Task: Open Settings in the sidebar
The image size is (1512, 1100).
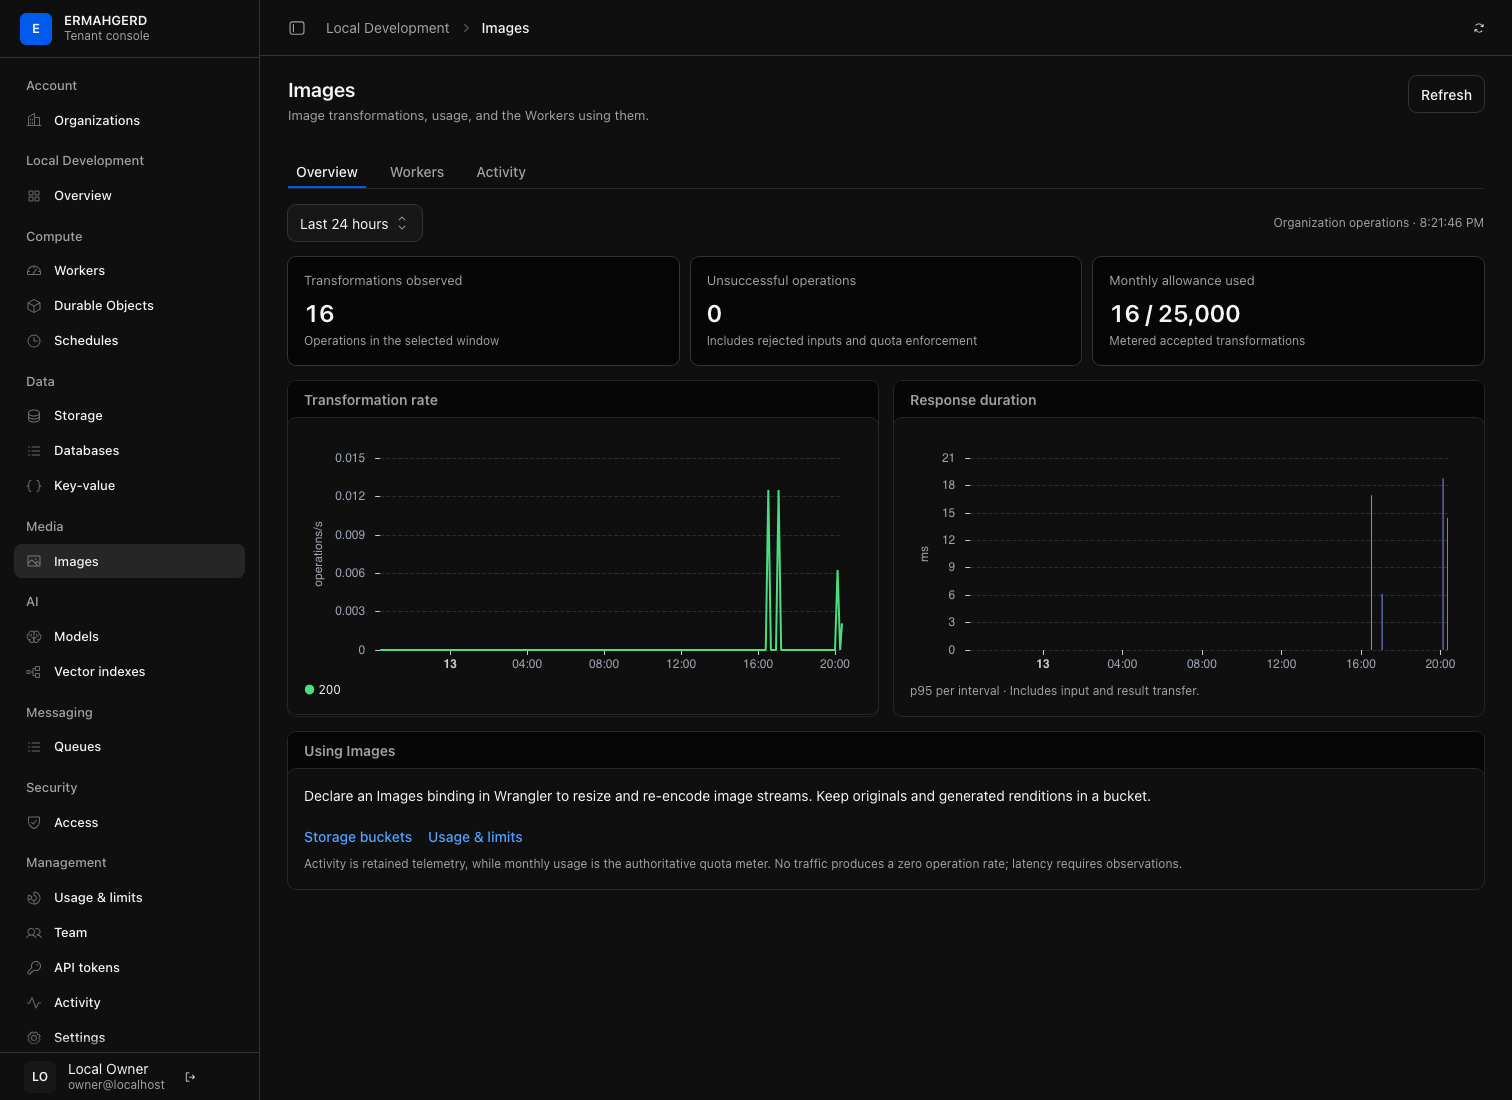Action: (x=130, y=1037)
